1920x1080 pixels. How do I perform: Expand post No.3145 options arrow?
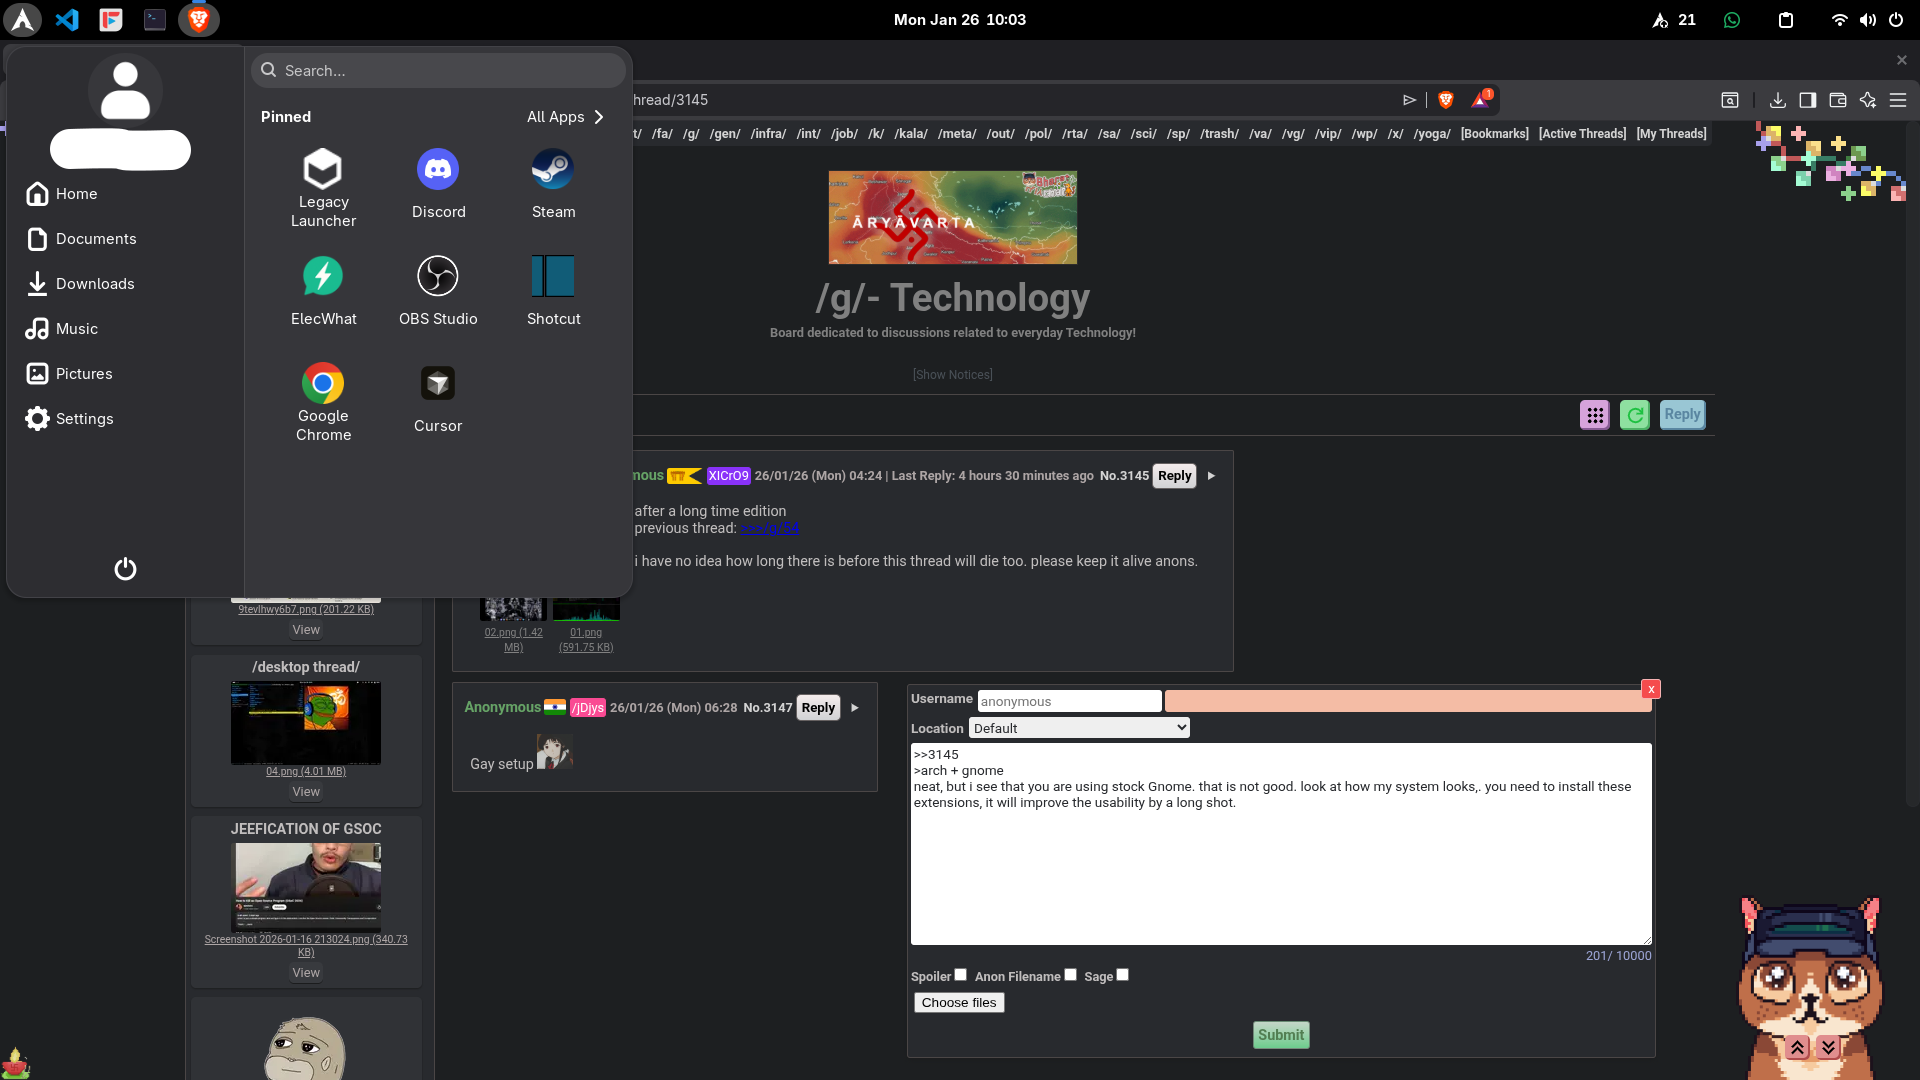click(x=1211, y=476)
